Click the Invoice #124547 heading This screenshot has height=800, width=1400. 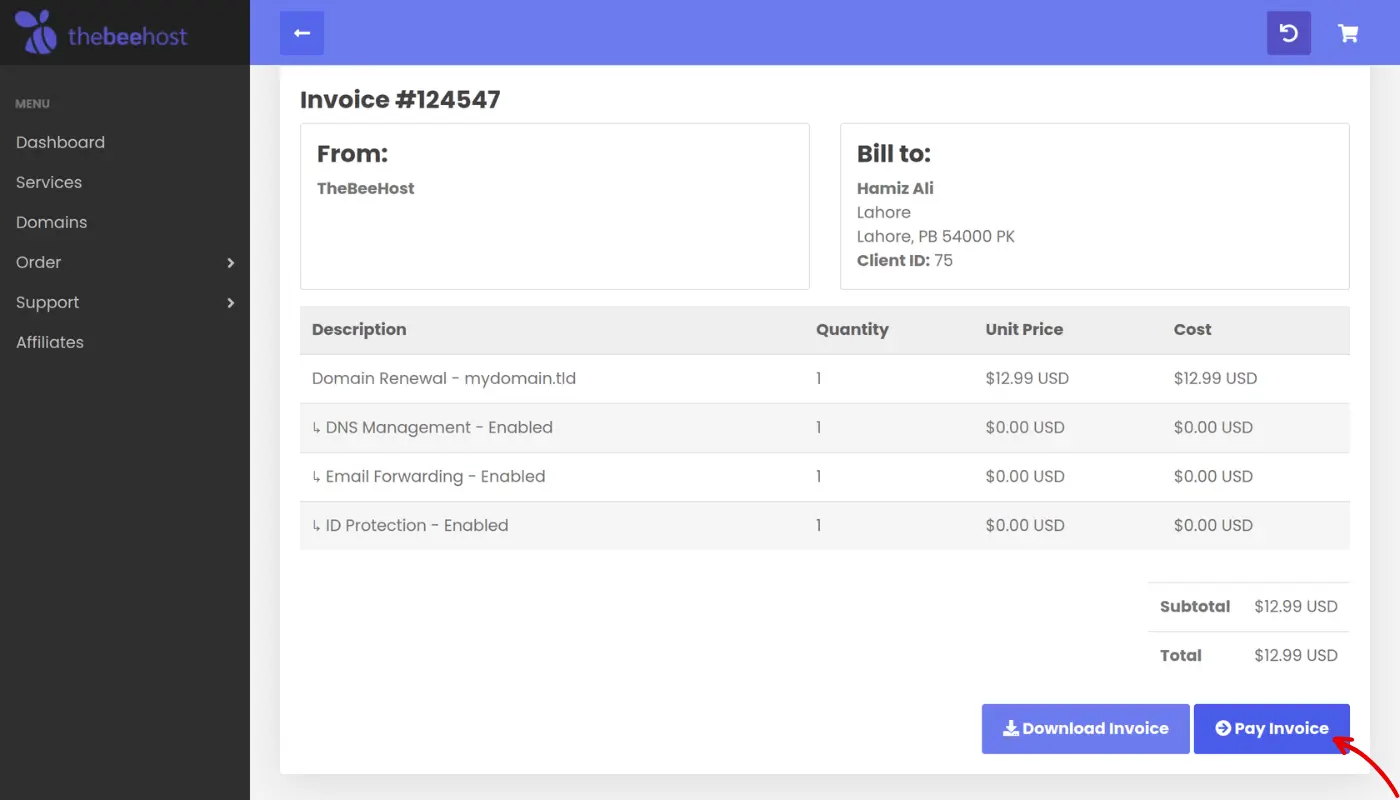pos(400,100)
